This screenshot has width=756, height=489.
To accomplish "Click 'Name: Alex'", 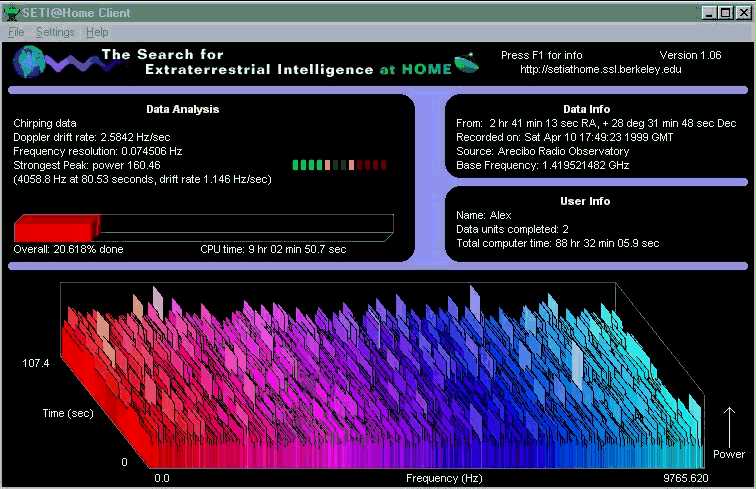I will [484, 215].
